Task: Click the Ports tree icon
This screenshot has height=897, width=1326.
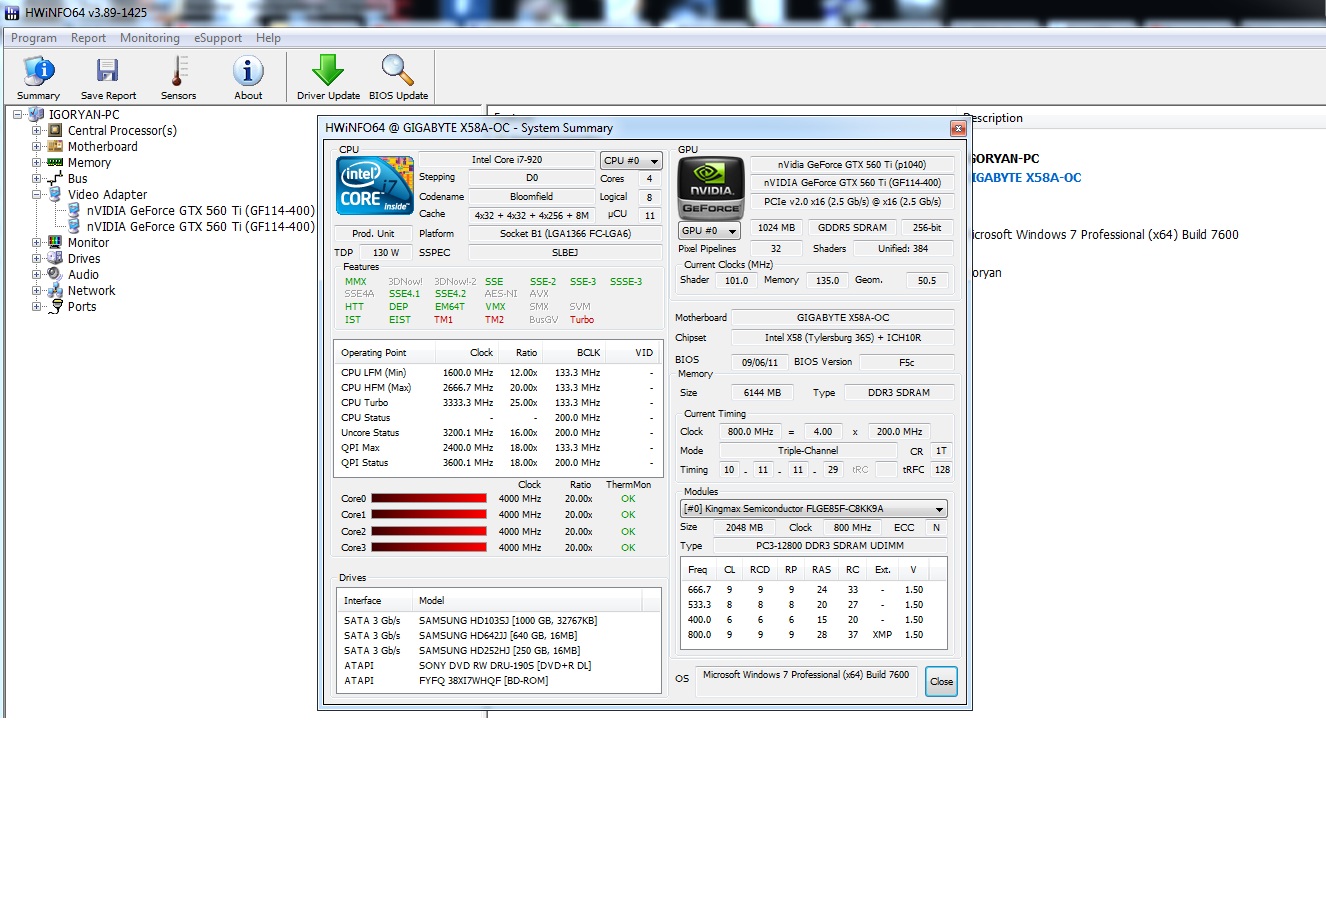Action: tap(56, 306)
